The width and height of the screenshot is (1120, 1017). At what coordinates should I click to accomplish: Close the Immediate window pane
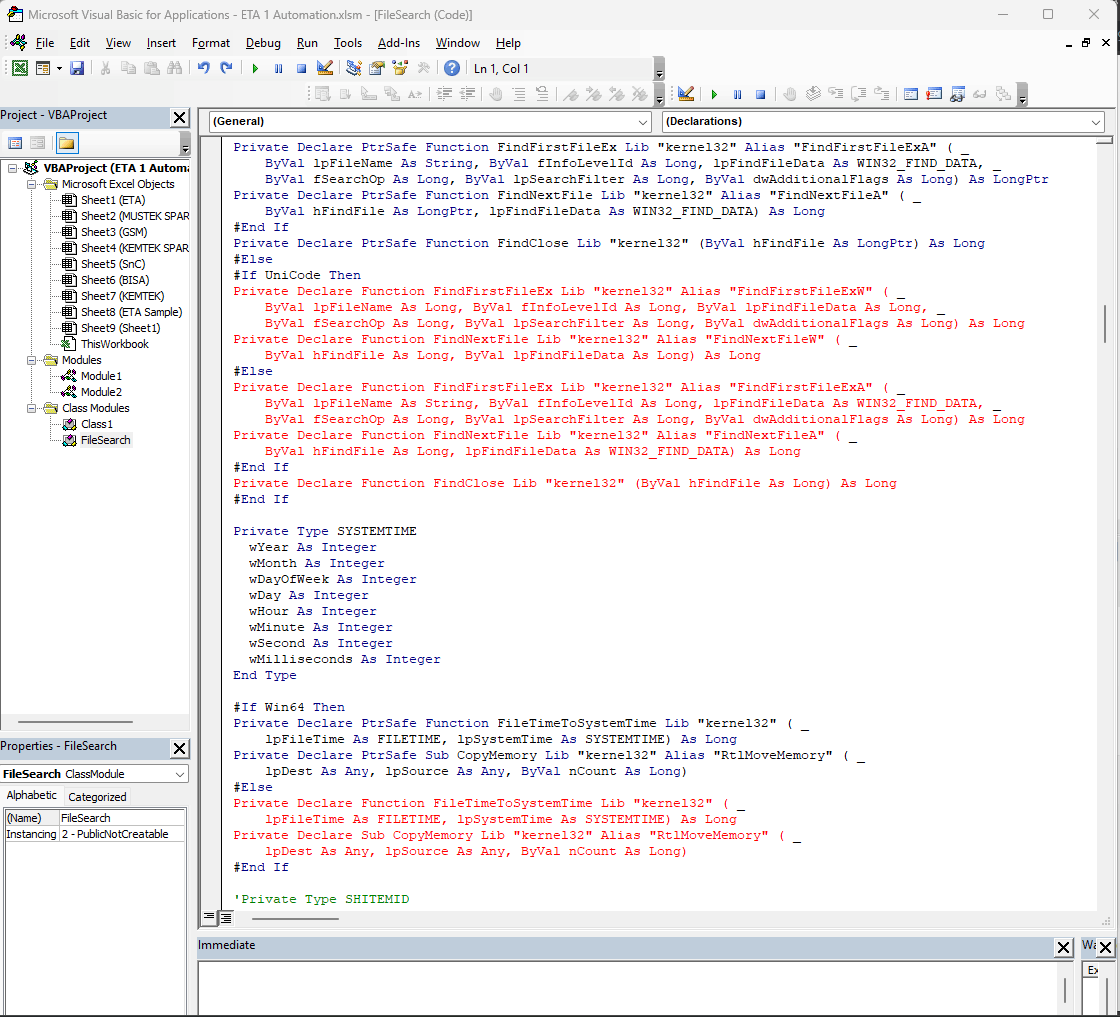pos(1063,947)
